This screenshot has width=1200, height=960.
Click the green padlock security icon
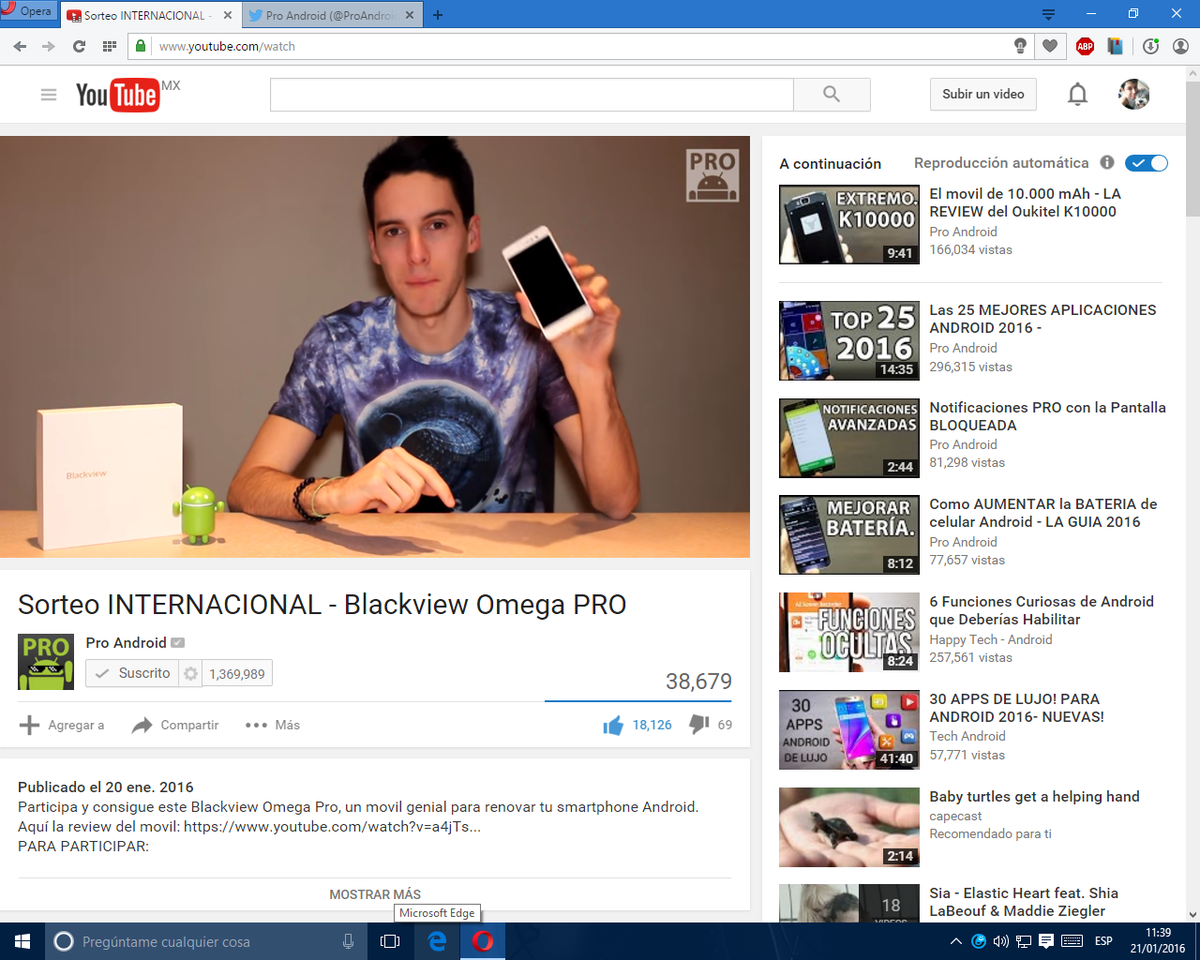pyautogui.click(x=141, y=46)
